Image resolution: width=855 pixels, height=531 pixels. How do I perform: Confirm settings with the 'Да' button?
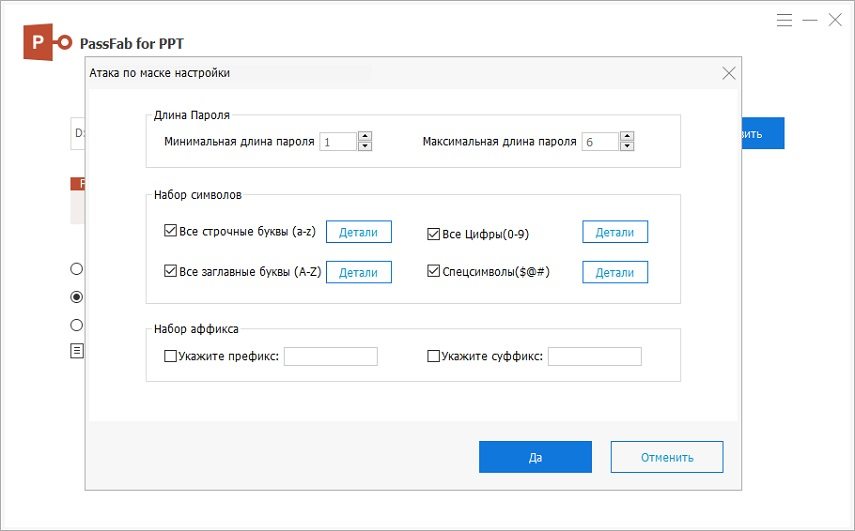pos(535,457)
